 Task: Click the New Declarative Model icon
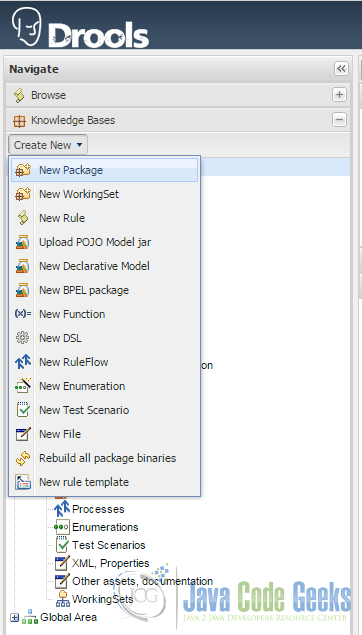tap(22, 266)
